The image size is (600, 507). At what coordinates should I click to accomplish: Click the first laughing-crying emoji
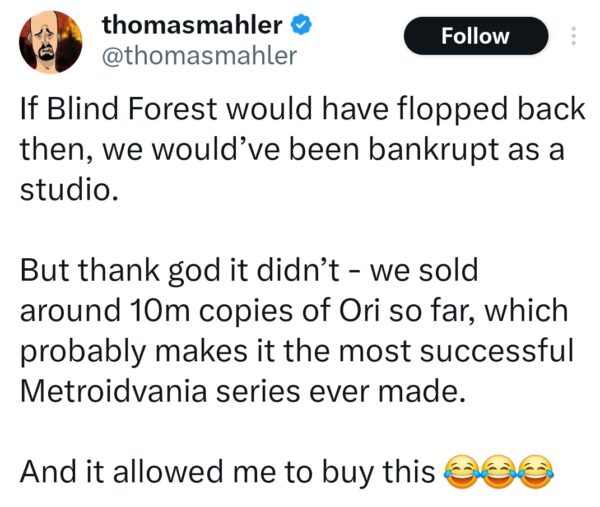coord(458,470)
